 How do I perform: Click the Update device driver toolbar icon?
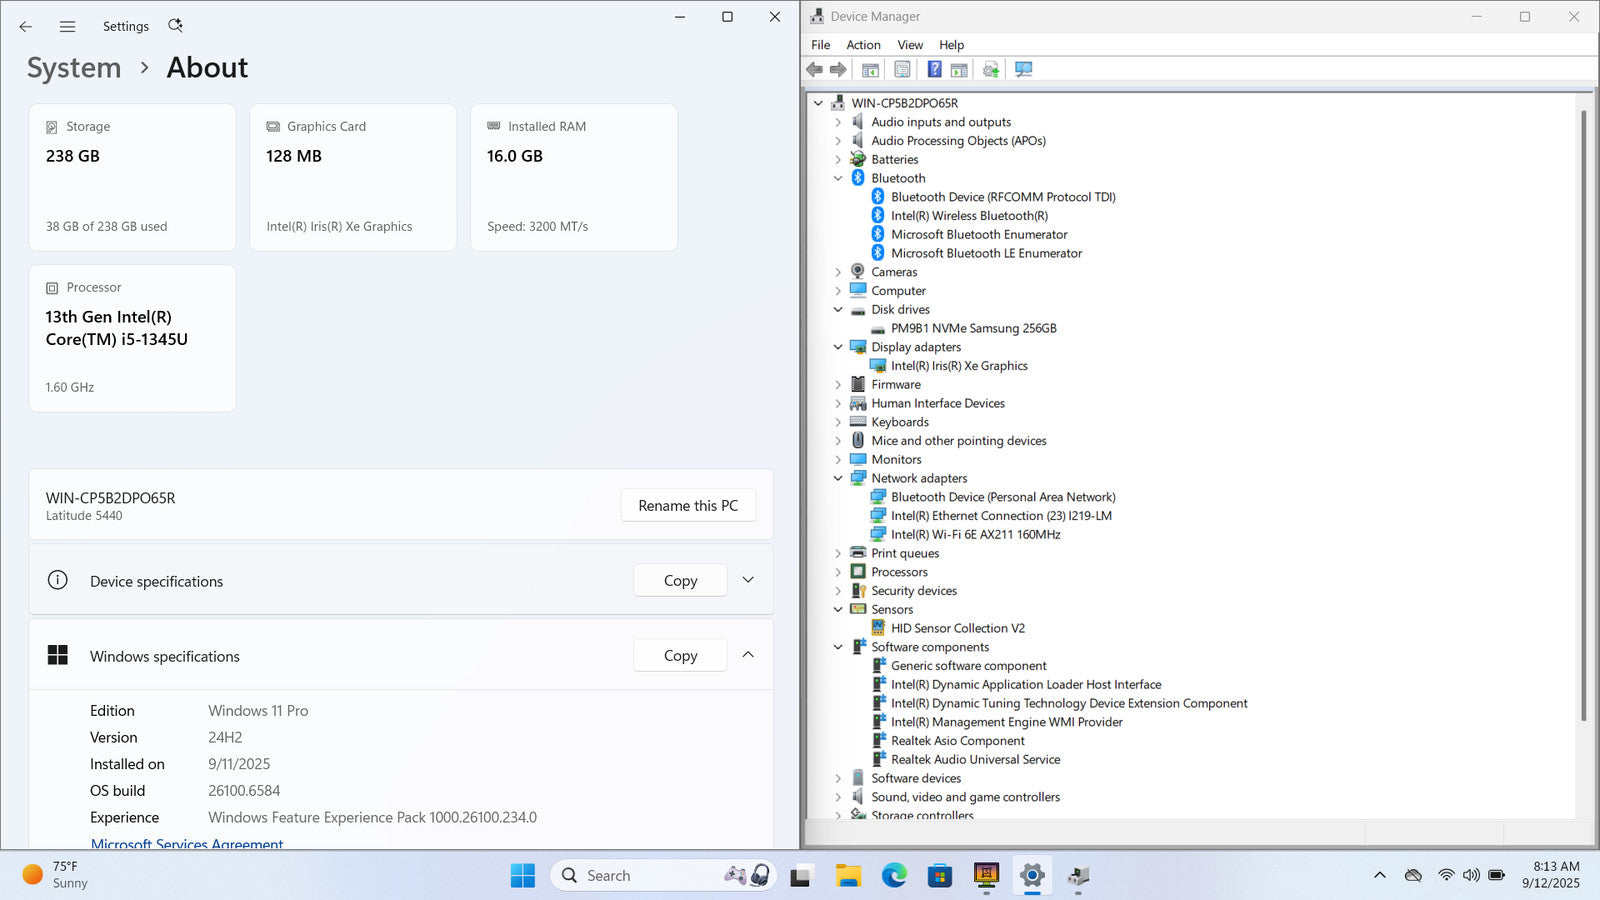coord(991,69)
